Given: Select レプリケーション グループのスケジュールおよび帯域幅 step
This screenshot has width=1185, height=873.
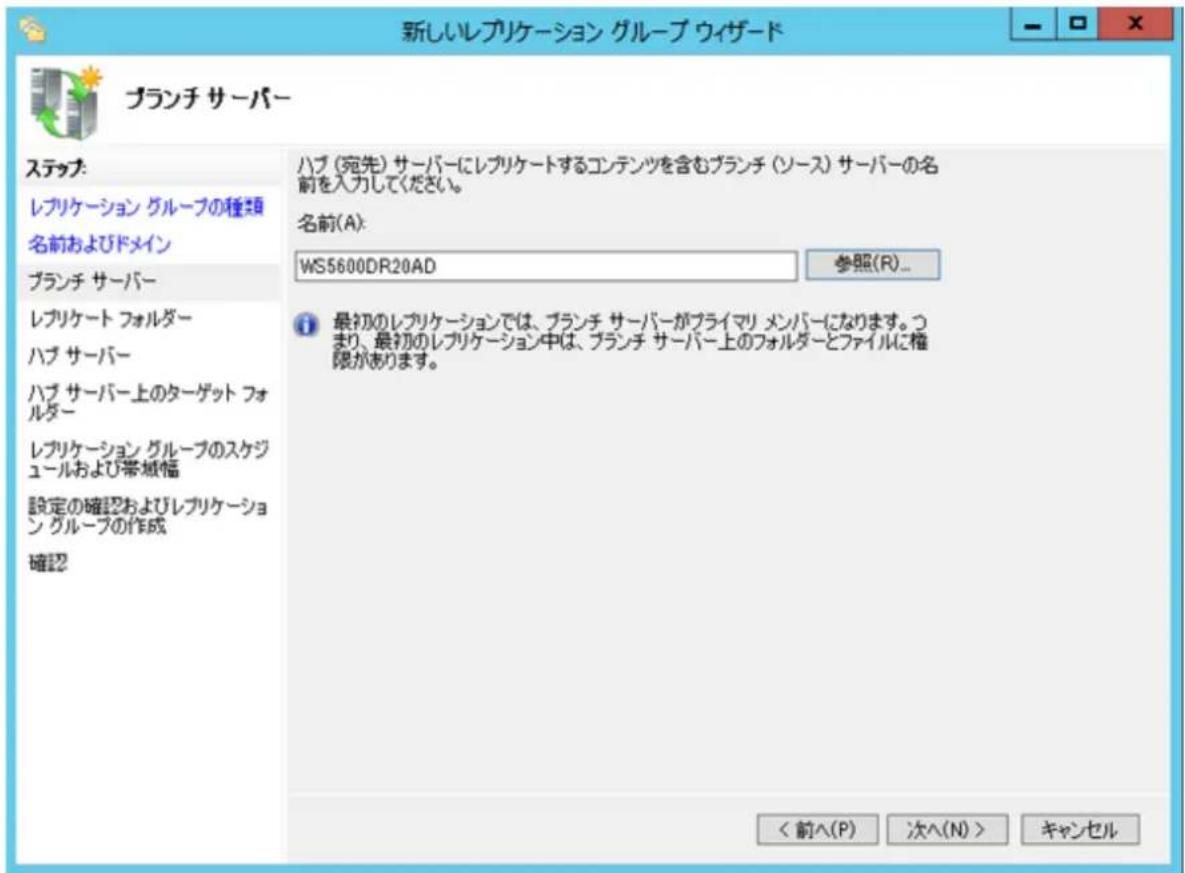Looking at the screenshot, I should (x=148, y=459).
